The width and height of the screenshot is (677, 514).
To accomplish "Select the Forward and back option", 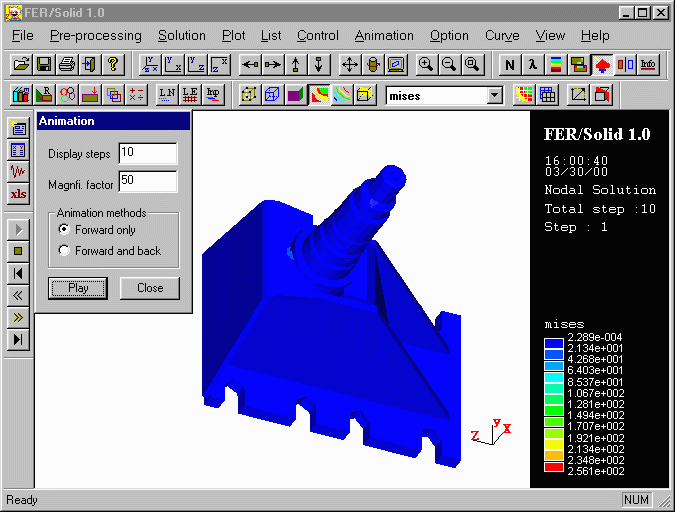I will point(65,251).
